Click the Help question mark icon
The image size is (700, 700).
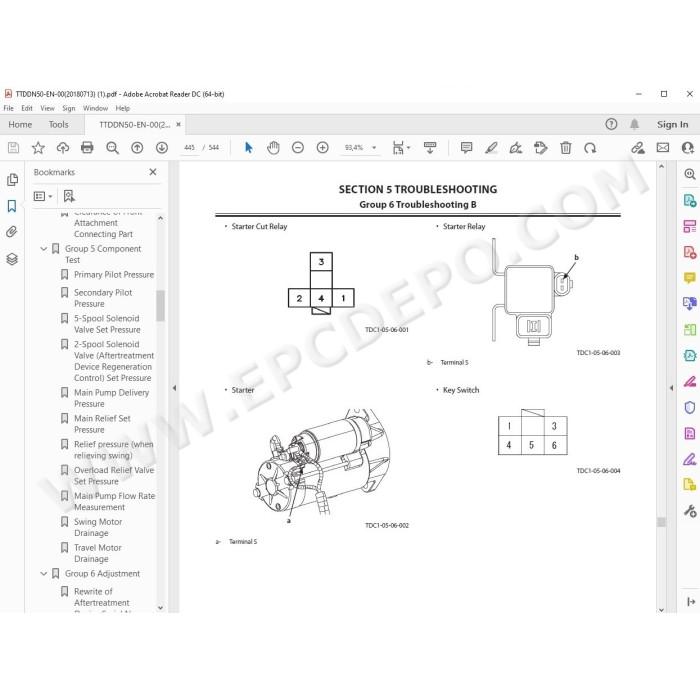(611, 124)
